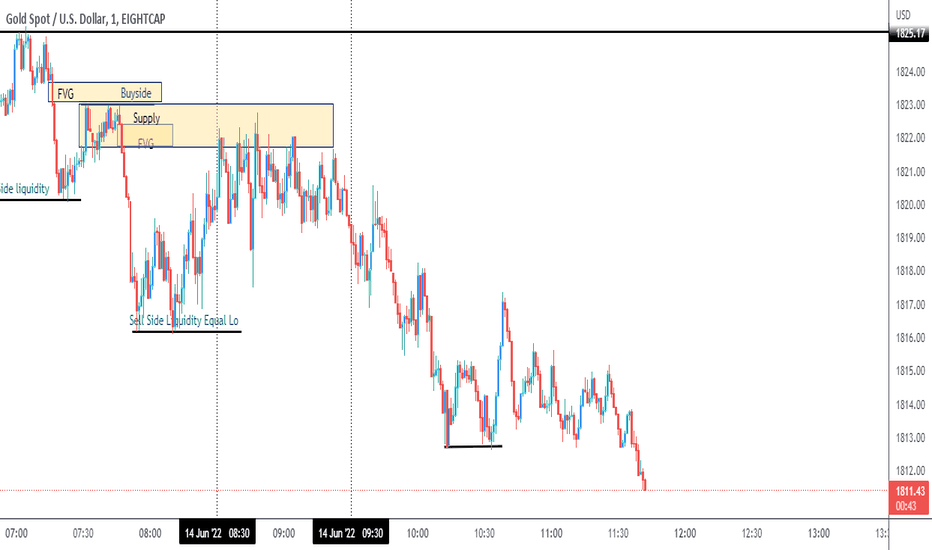Viewport: 932px width, 550px height.
Task: Click the 1813.00 price axis value
Action: click(x=911, y=437)
